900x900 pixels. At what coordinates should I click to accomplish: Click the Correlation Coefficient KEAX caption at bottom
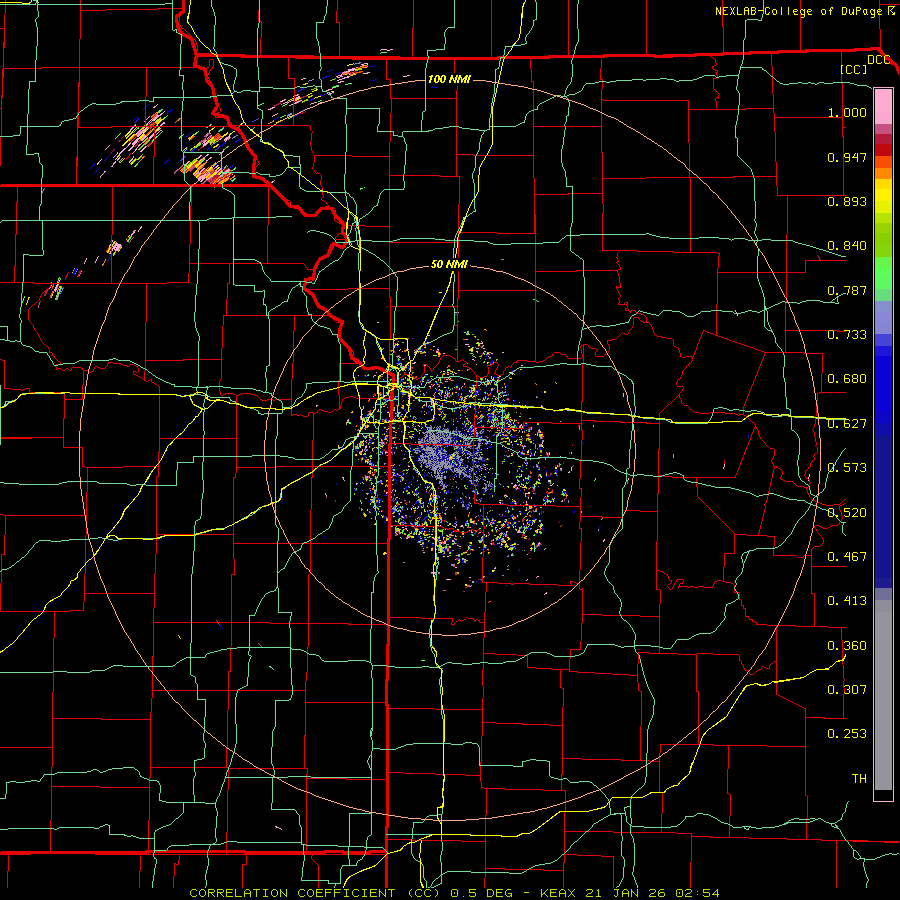point(454,893)
